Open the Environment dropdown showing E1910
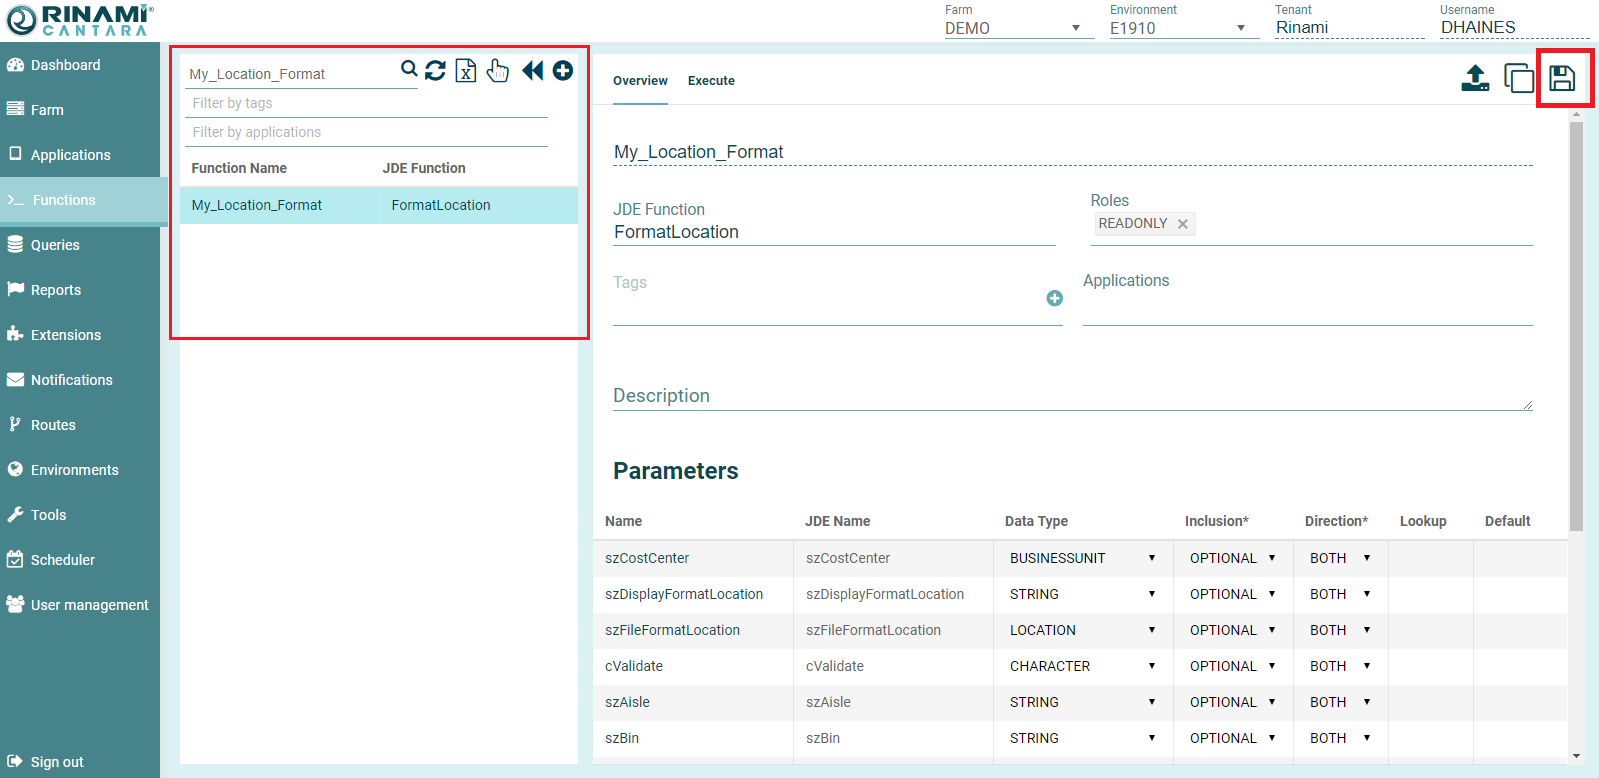 coord(1177,28)
